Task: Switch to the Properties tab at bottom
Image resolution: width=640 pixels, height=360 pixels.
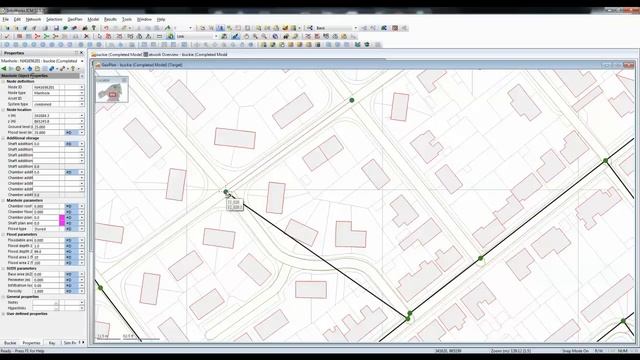Action: tap(31, 343)
